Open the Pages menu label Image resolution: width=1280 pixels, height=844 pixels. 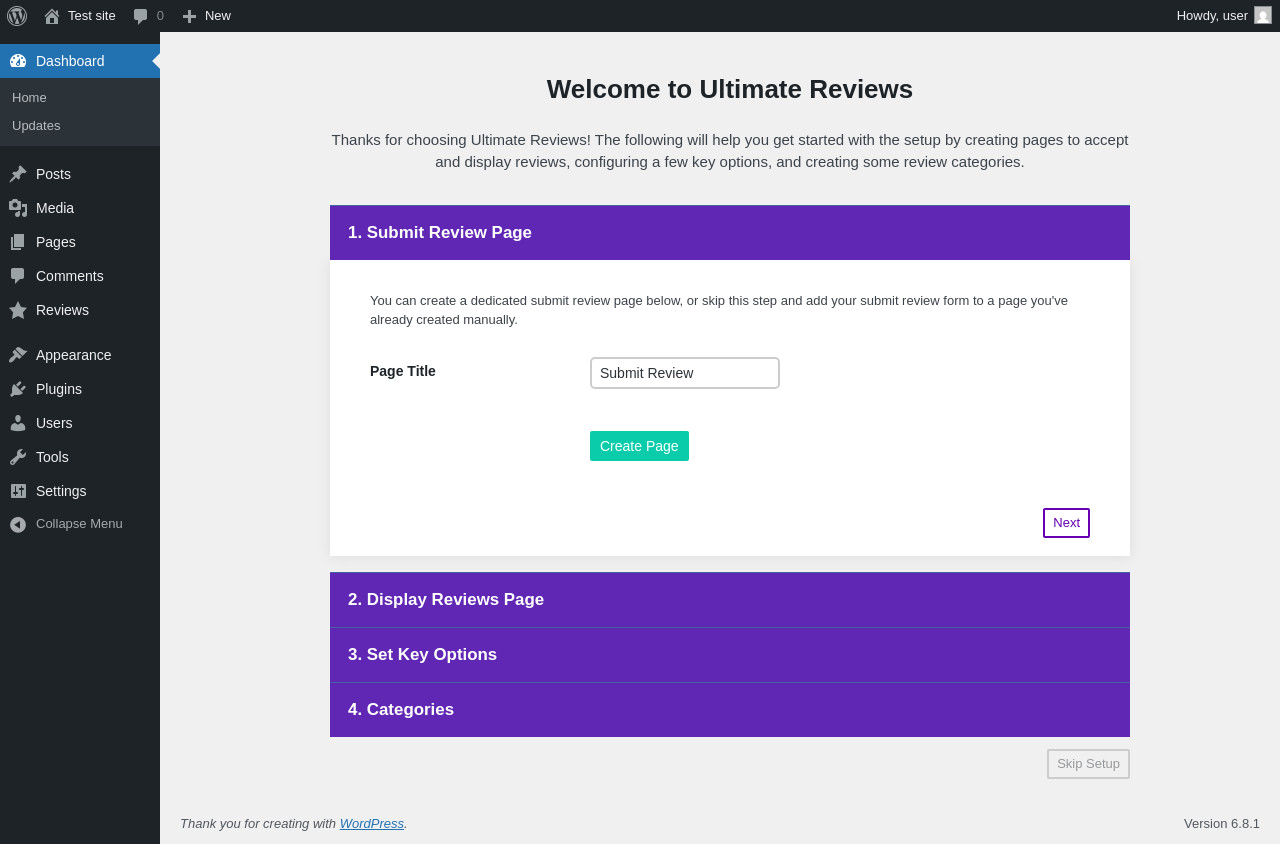click(x=56, y=242)
